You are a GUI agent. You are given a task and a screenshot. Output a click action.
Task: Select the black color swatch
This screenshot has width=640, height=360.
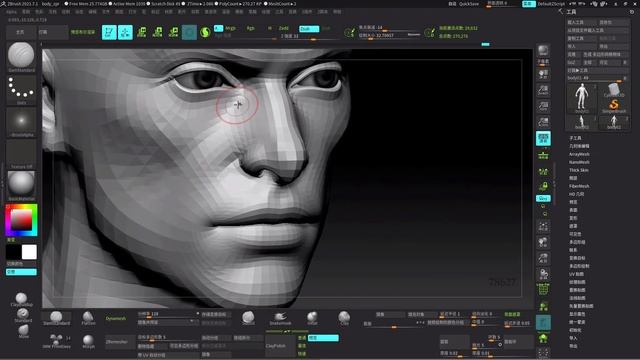pos(13,252)
